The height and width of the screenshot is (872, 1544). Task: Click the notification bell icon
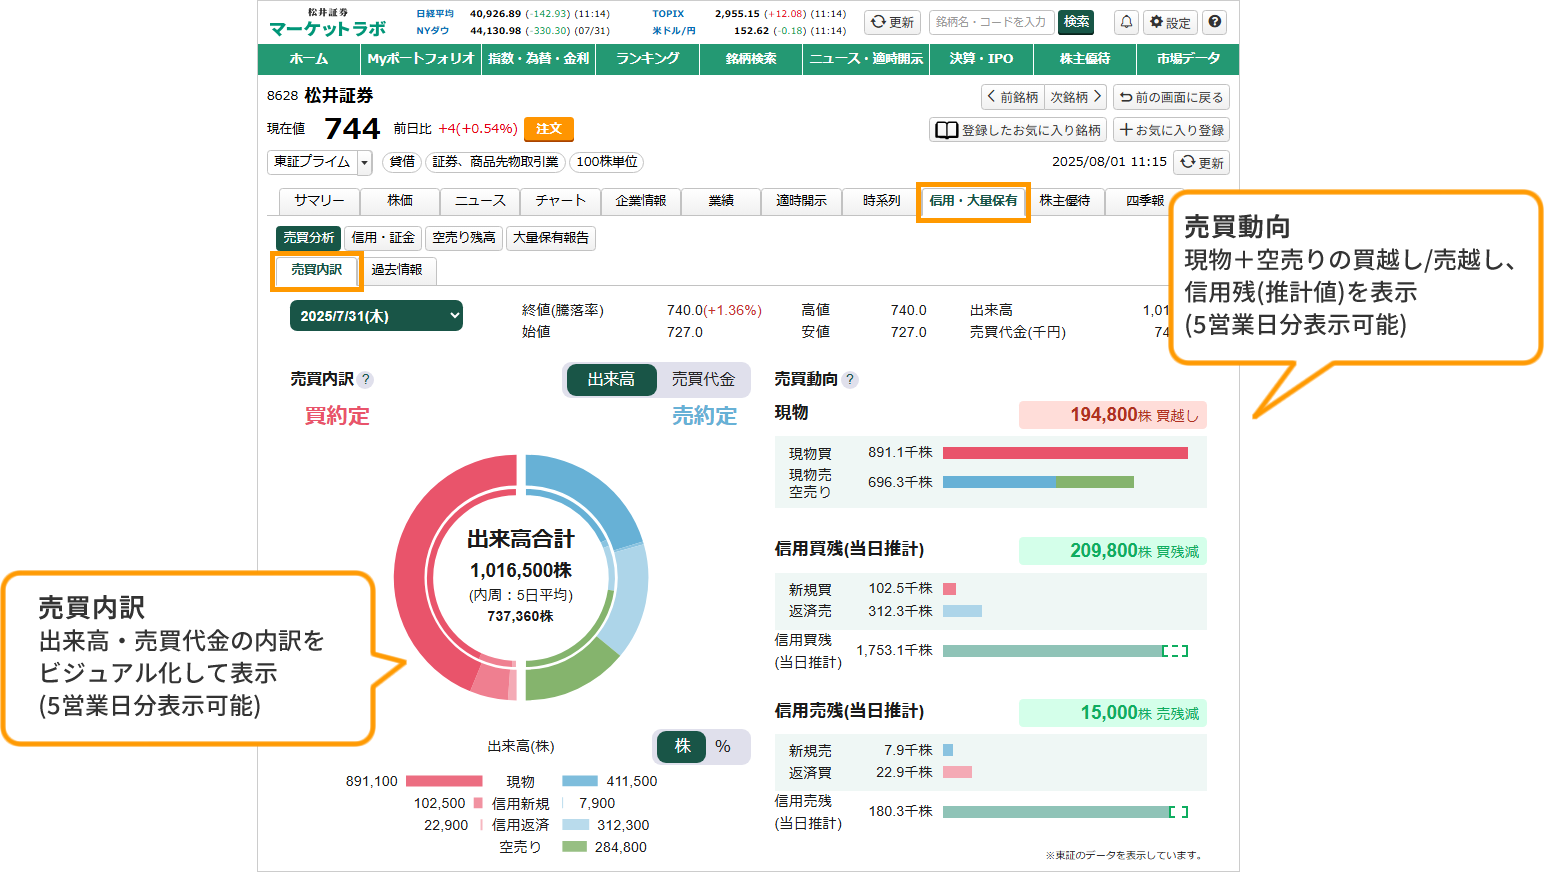click(x=1126, y=22)
